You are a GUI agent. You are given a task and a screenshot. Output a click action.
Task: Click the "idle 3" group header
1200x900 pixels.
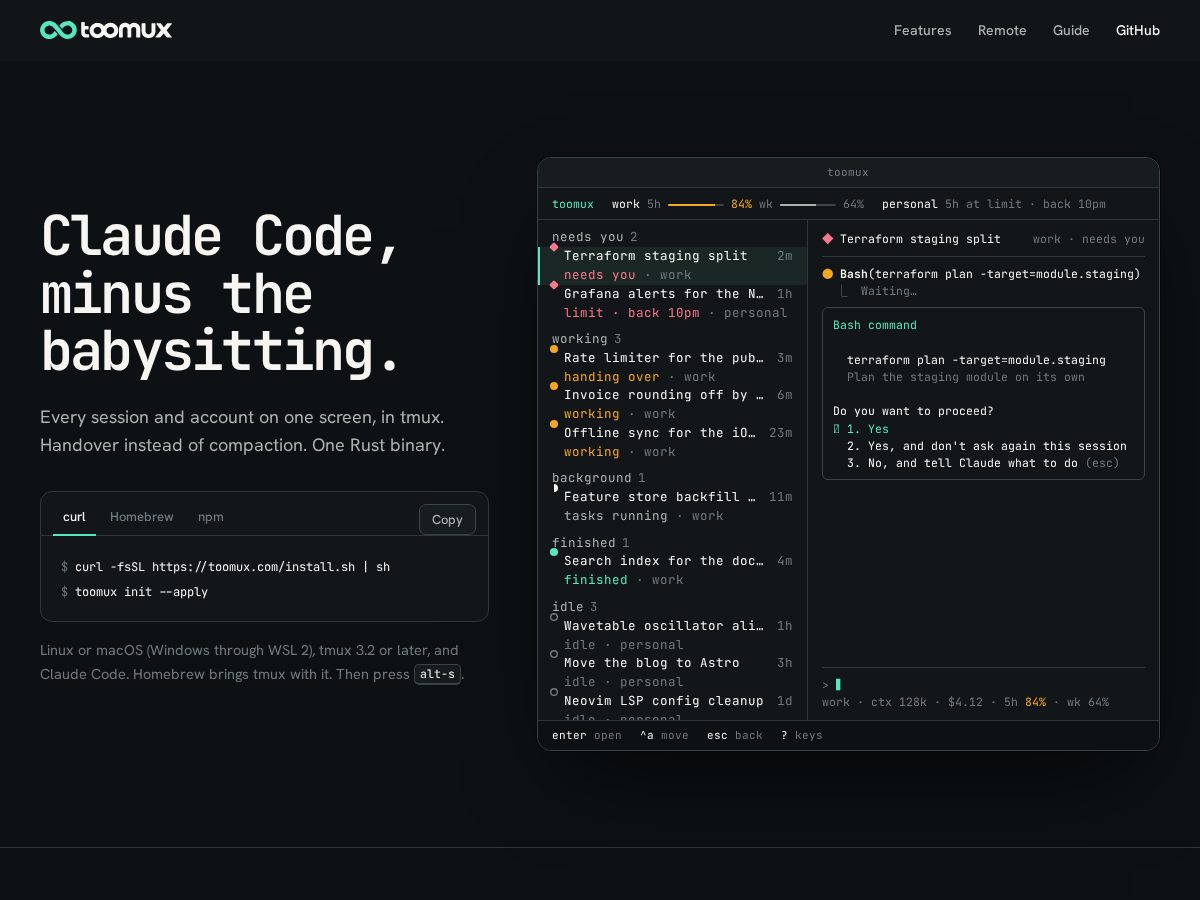[x=575, y=607]
